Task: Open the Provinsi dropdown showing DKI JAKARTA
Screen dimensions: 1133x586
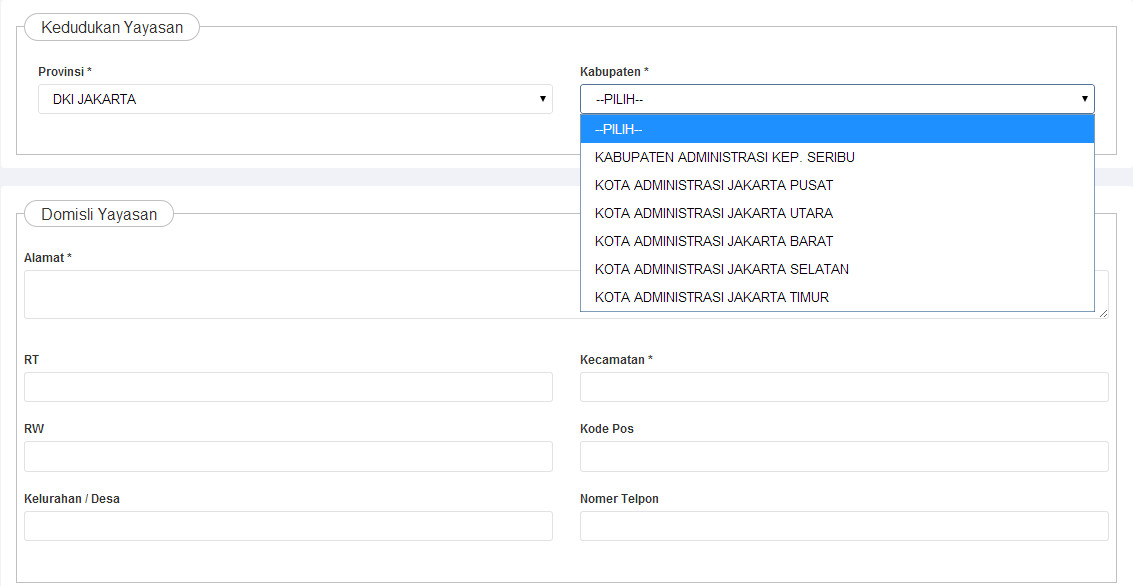Action: 295,99
